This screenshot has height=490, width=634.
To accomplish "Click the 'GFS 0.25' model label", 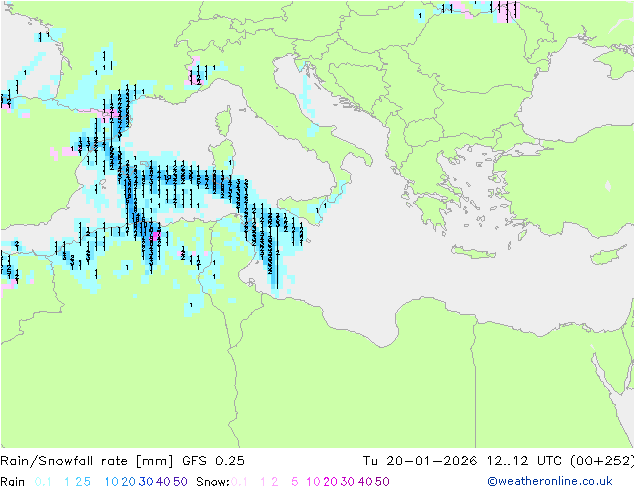I will (x=213, y=461).
